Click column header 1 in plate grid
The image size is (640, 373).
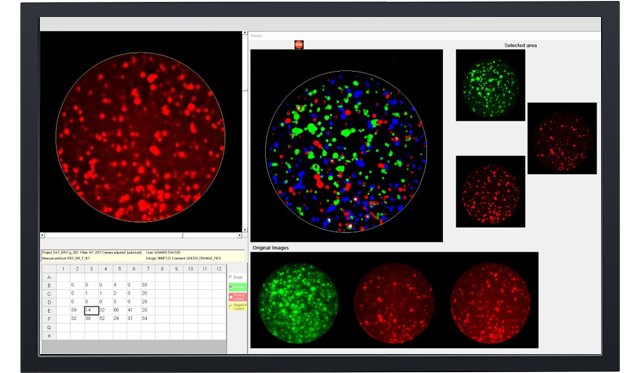point(63,269)
